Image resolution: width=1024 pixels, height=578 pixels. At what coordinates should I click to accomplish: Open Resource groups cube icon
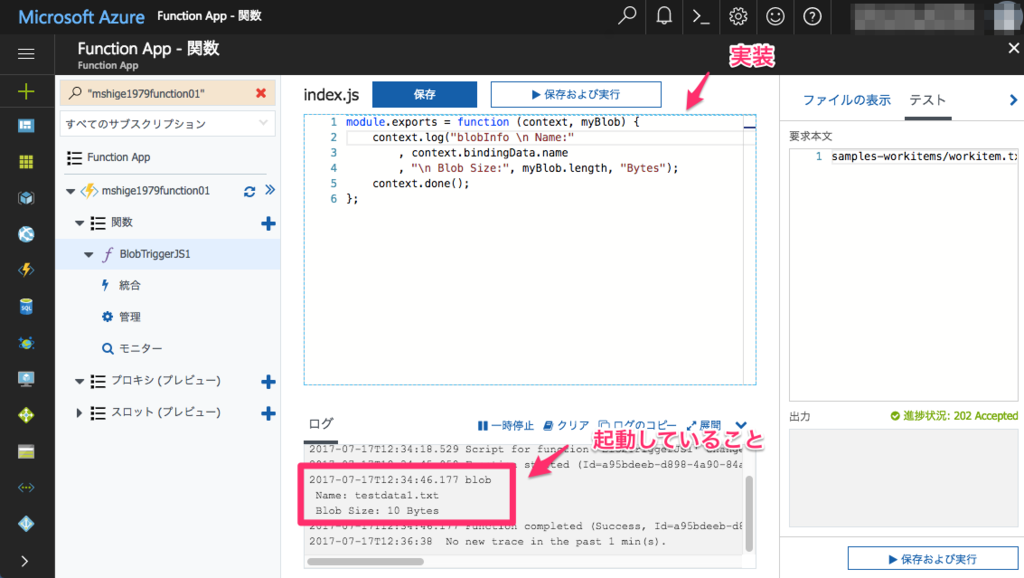[x=26, y=198]
